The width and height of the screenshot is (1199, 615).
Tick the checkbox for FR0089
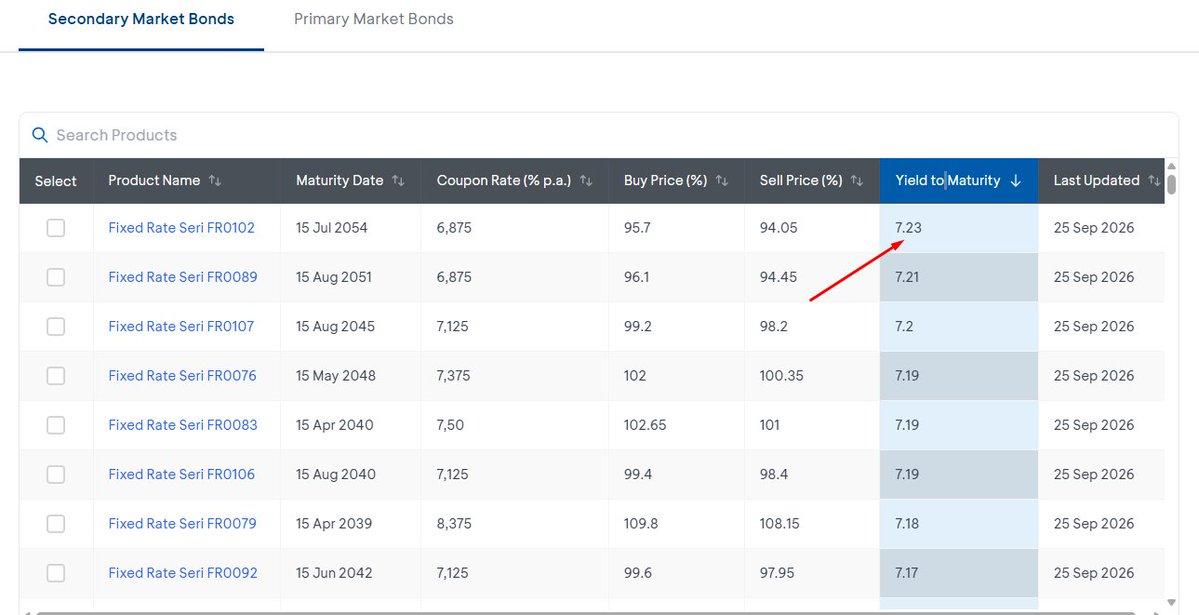(56, 277)
